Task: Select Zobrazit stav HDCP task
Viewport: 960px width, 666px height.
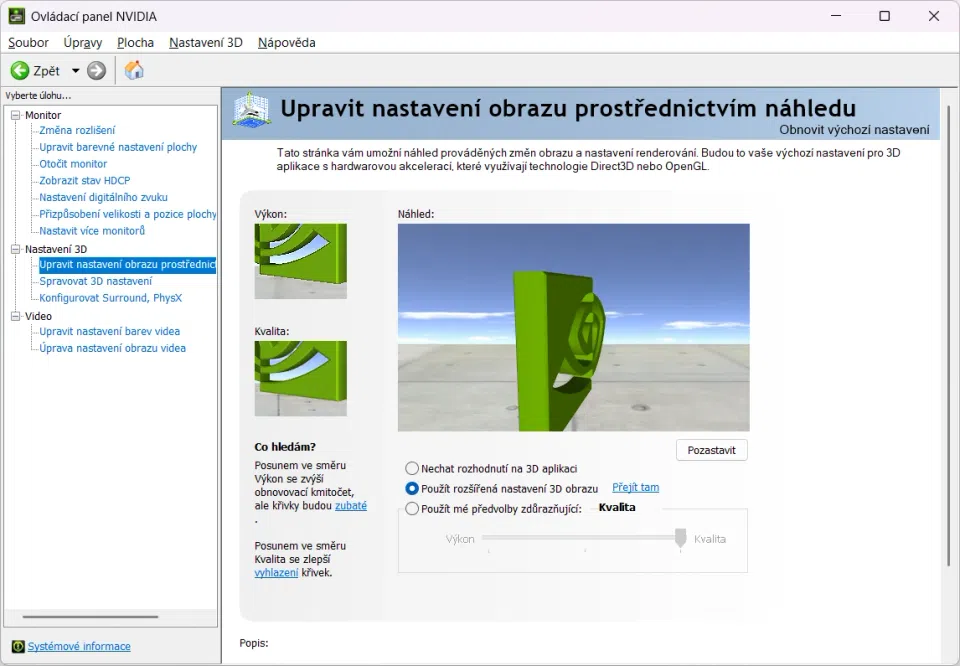Action: [x=84, y=181]
